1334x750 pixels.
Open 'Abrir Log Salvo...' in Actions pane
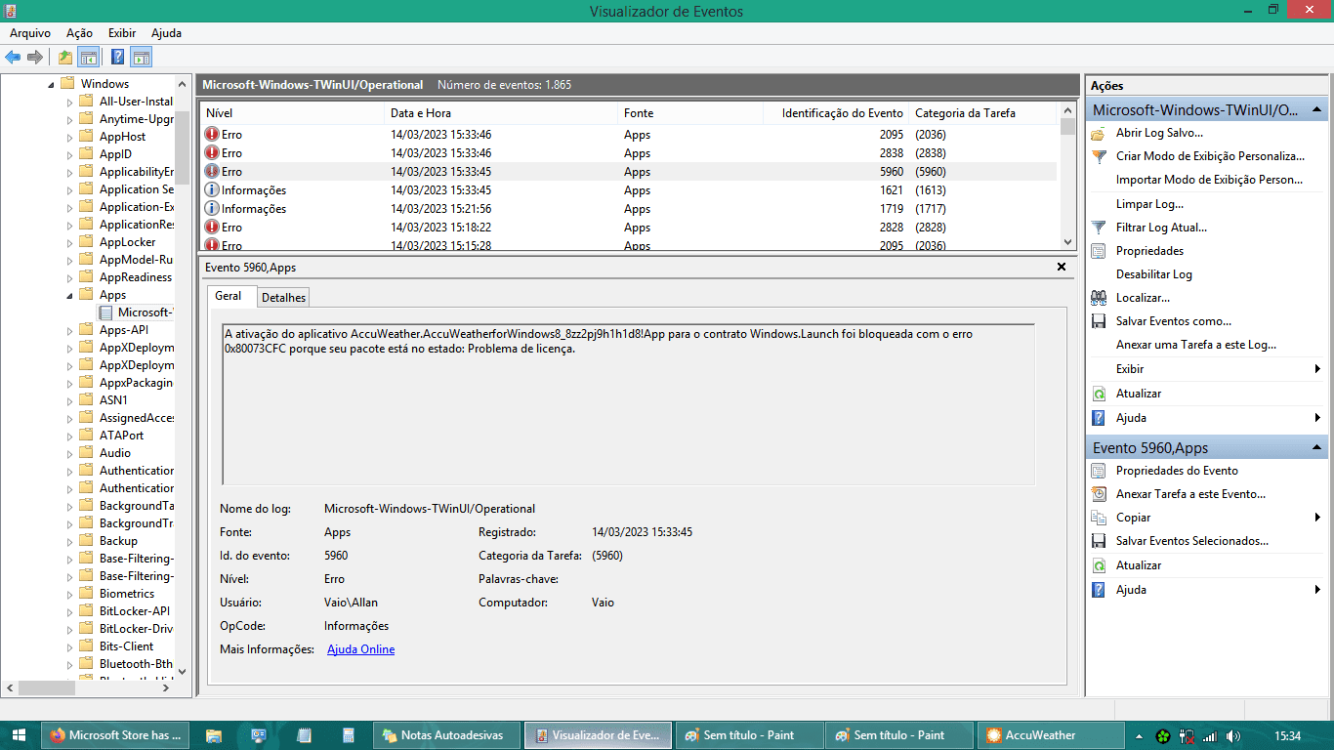[x=1159, y=133]
